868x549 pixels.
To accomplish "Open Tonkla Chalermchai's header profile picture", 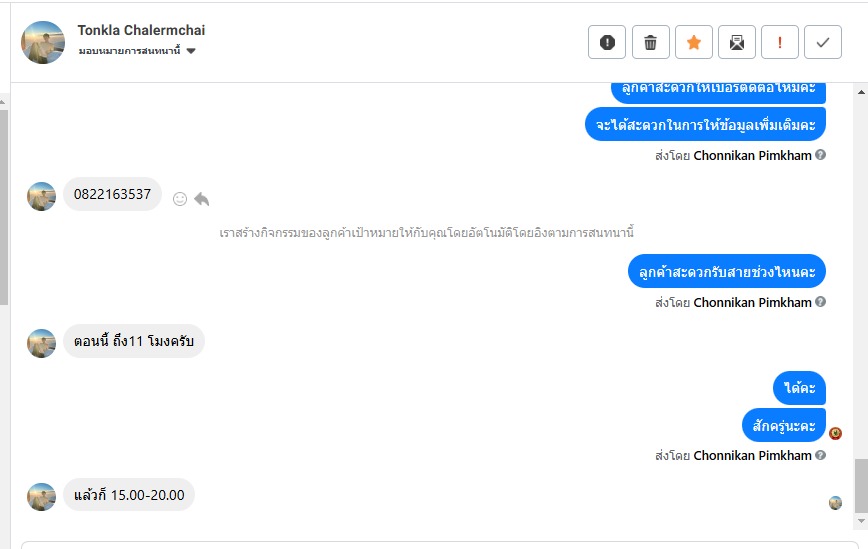I will click(x=43, y=42).
